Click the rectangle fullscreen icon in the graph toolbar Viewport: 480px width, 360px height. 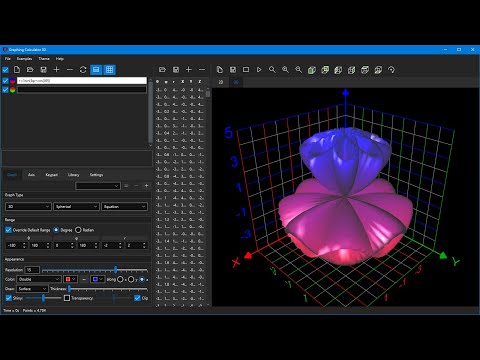click(x=246, y=70)
